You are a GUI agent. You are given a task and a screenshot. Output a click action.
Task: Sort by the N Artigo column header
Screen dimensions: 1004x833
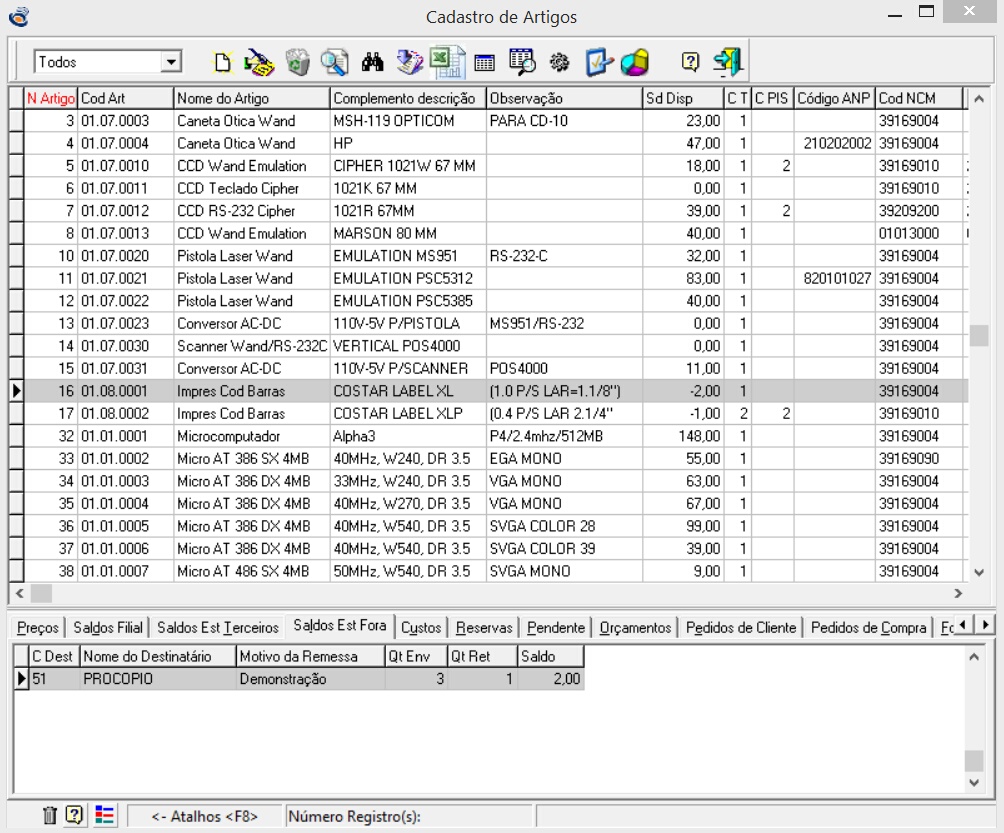coord(51,98)
